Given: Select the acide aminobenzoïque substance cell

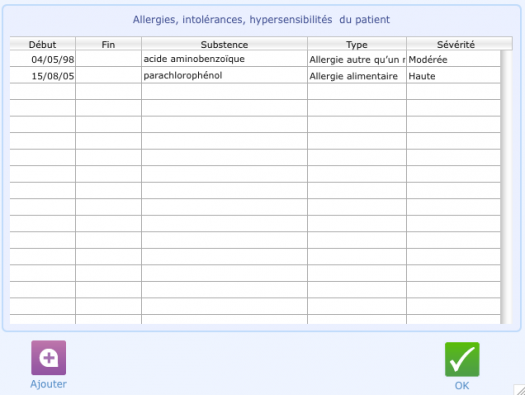Looking at the screenshot, I should click(224, 59).
